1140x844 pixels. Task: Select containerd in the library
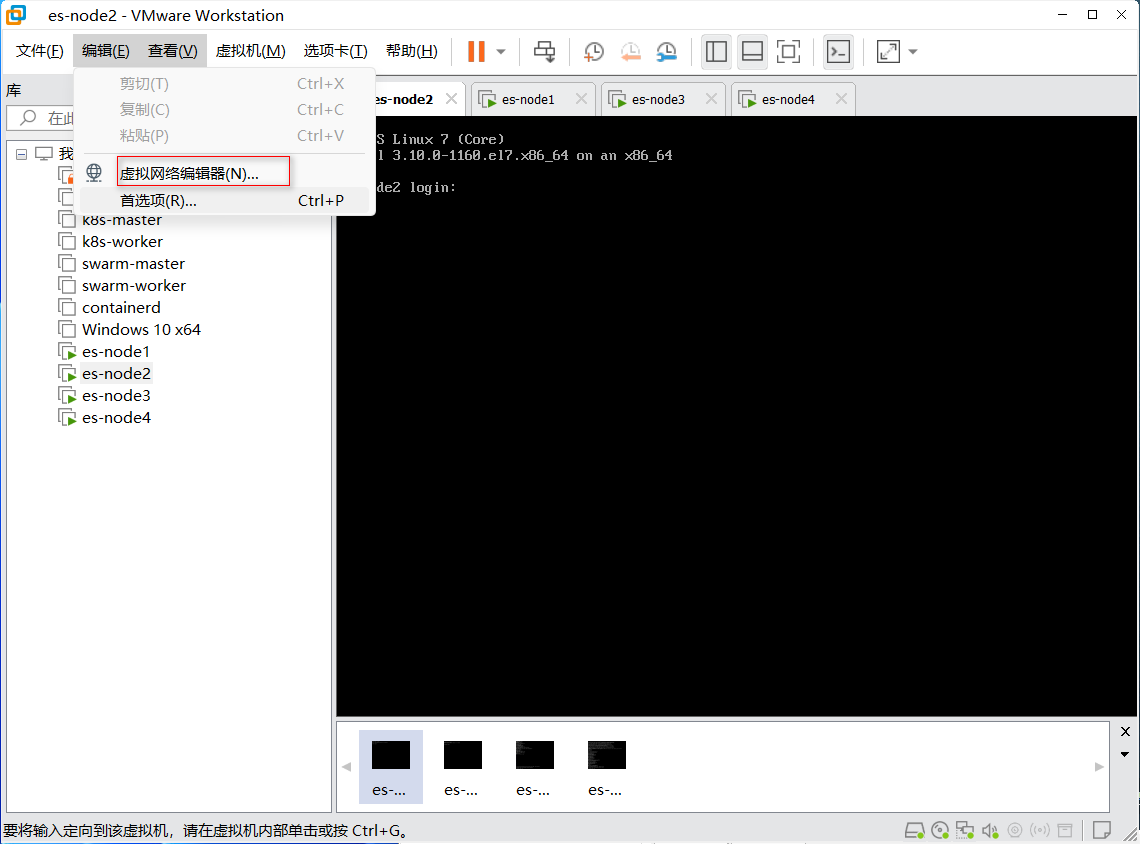[121, 308]
